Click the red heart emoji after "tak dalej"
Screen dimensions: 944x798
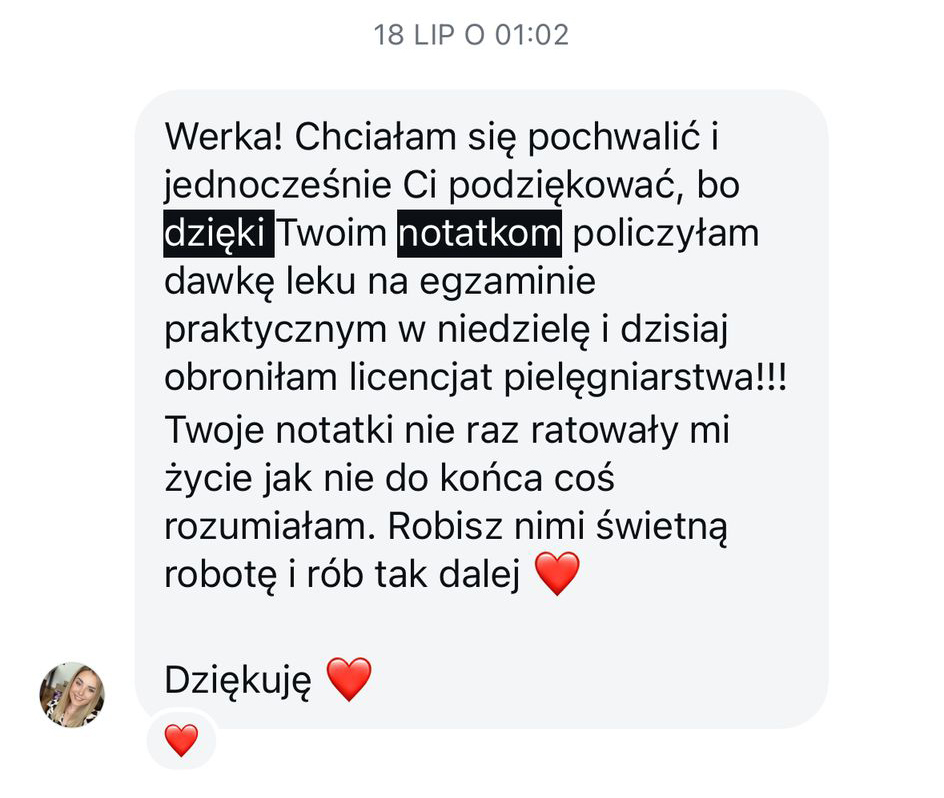point(557,573)
